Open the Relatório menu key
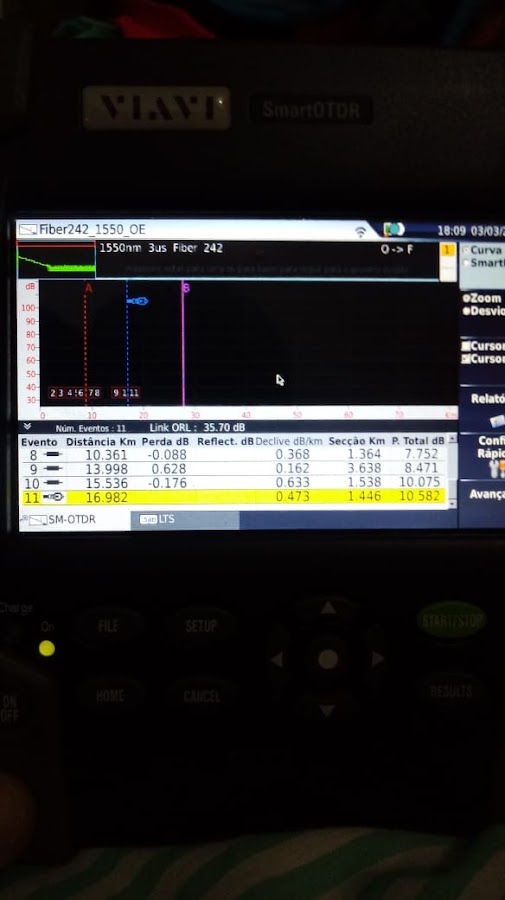Viewport: 505px width, 900px height. pos(483,409)
